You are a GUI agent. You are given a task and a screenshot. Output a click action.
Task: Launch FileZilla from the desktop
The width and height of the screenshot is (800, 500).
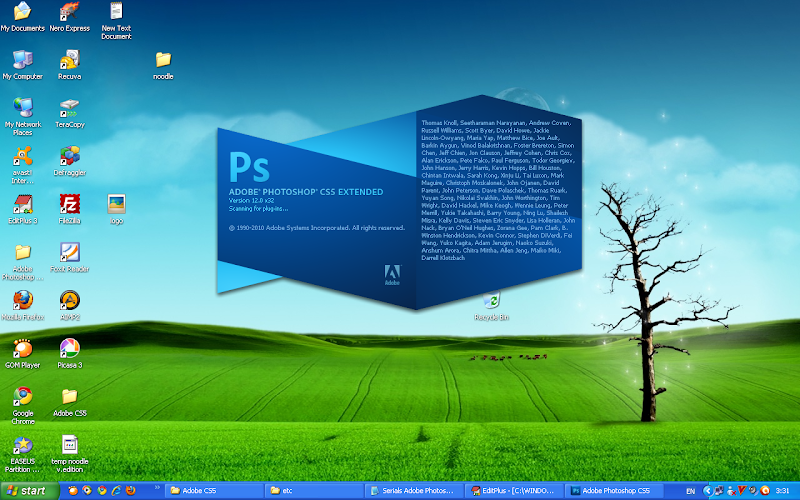[69, 209]
